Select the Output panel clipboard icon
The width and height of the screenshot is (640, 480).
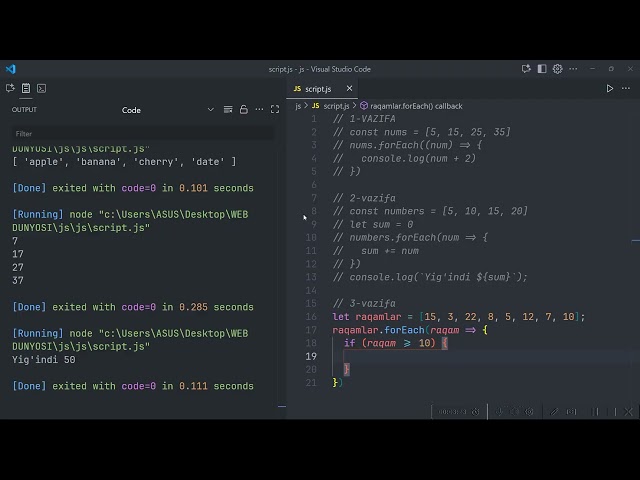pyautogui.click(x=26, y=88)
